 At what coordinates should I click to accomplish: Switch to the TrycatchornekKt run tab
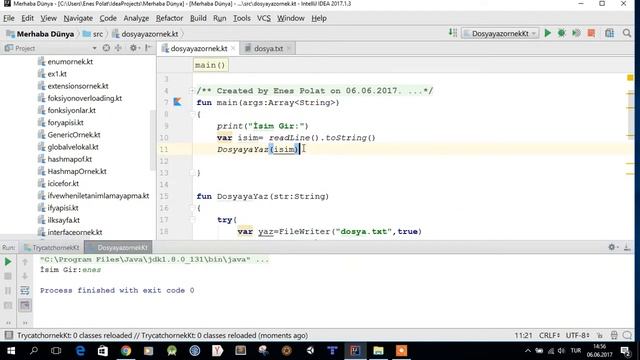[51, 247]
